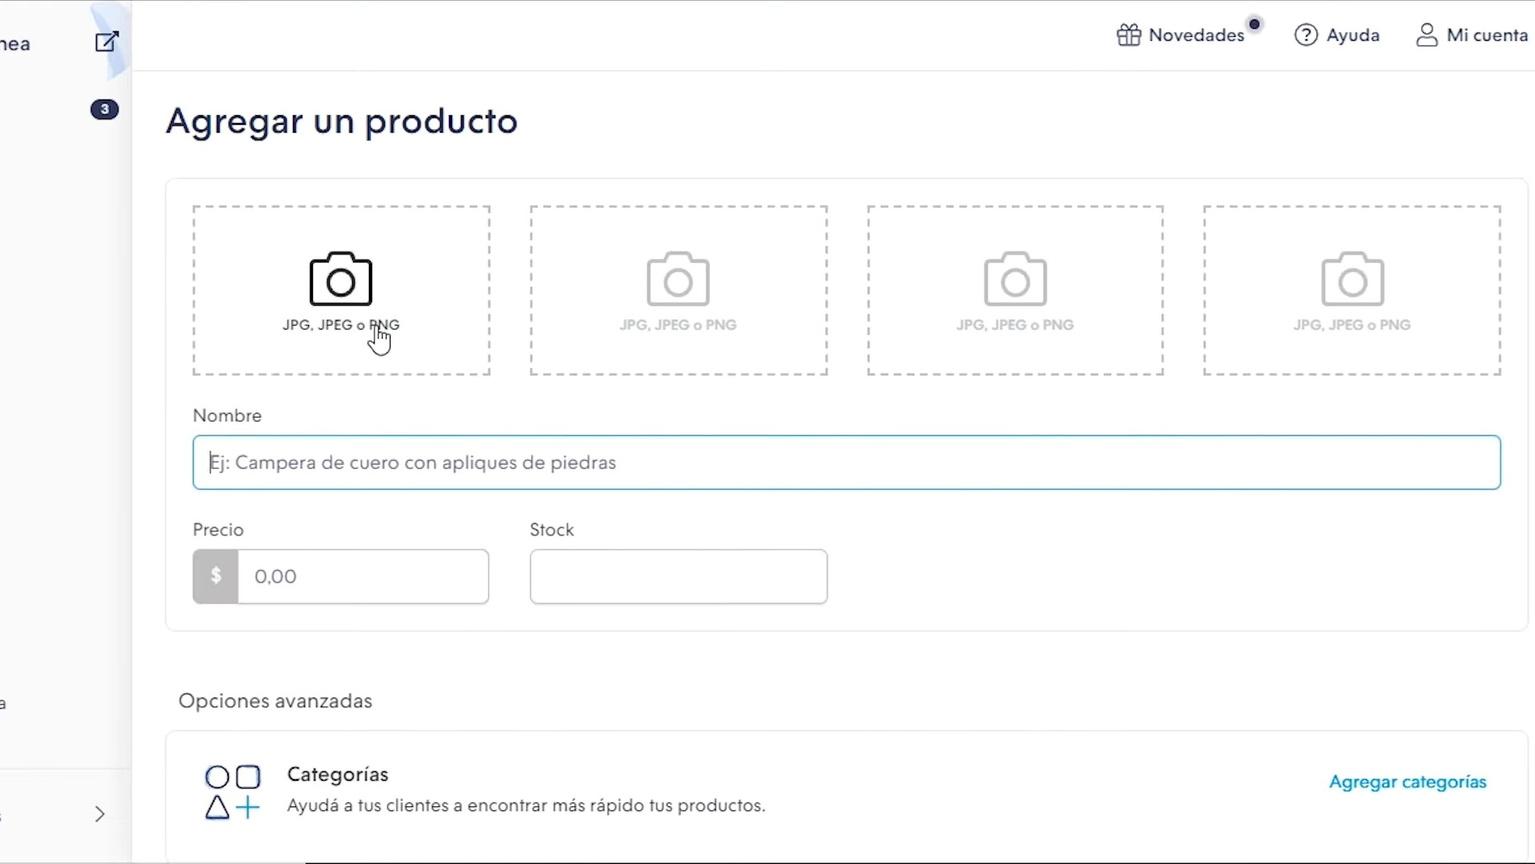
Task: Click the sidebar badge showing 3
Action: [104, 109]
